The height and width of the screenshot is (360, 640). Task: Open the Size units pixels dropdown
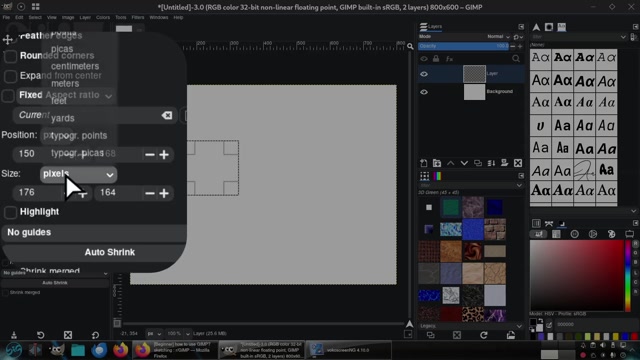click(x=78, y=174)
